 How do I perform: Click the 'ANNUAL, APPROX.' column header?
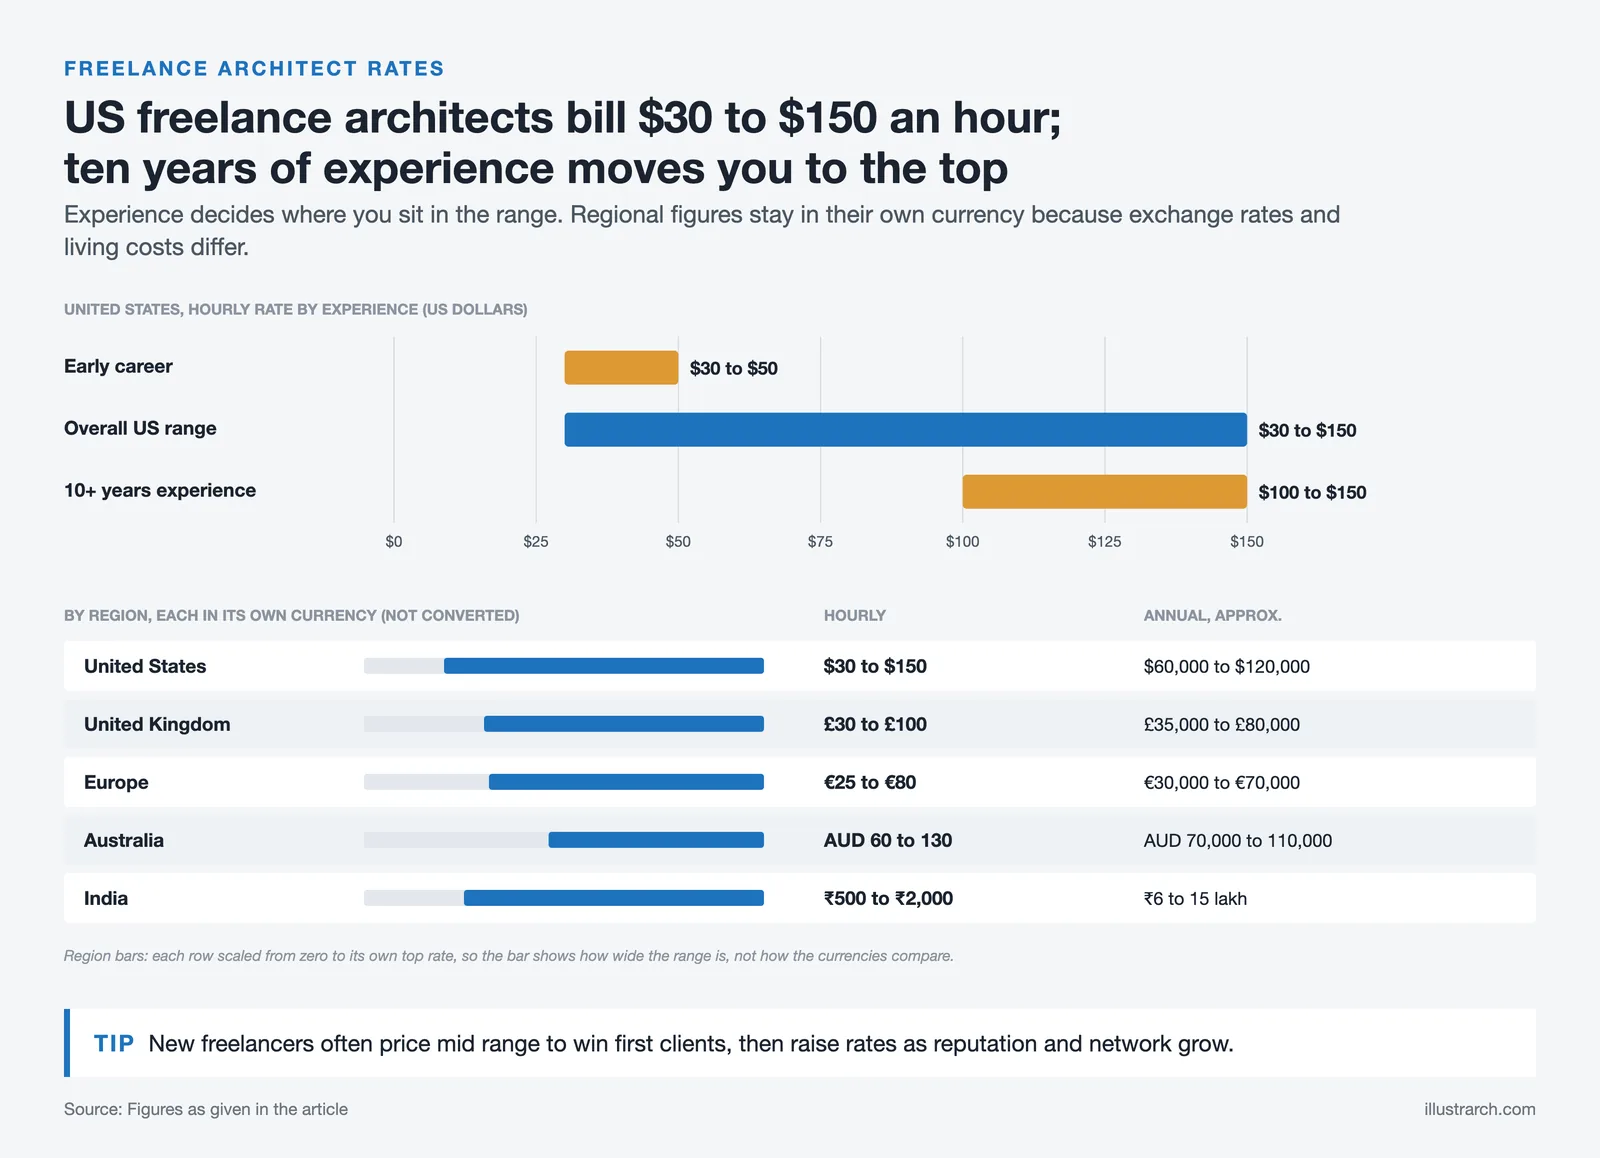[x=1213, y=615]
